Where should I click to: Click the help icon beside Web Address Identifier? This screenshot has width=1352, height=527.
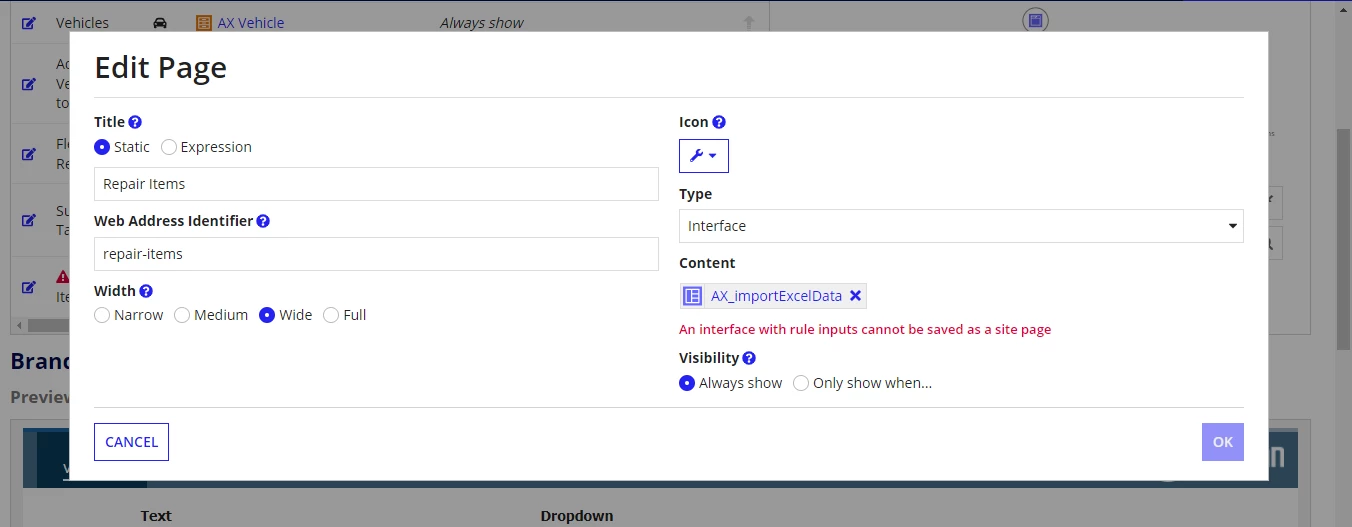pyautogui.click(x=263, y=221)
